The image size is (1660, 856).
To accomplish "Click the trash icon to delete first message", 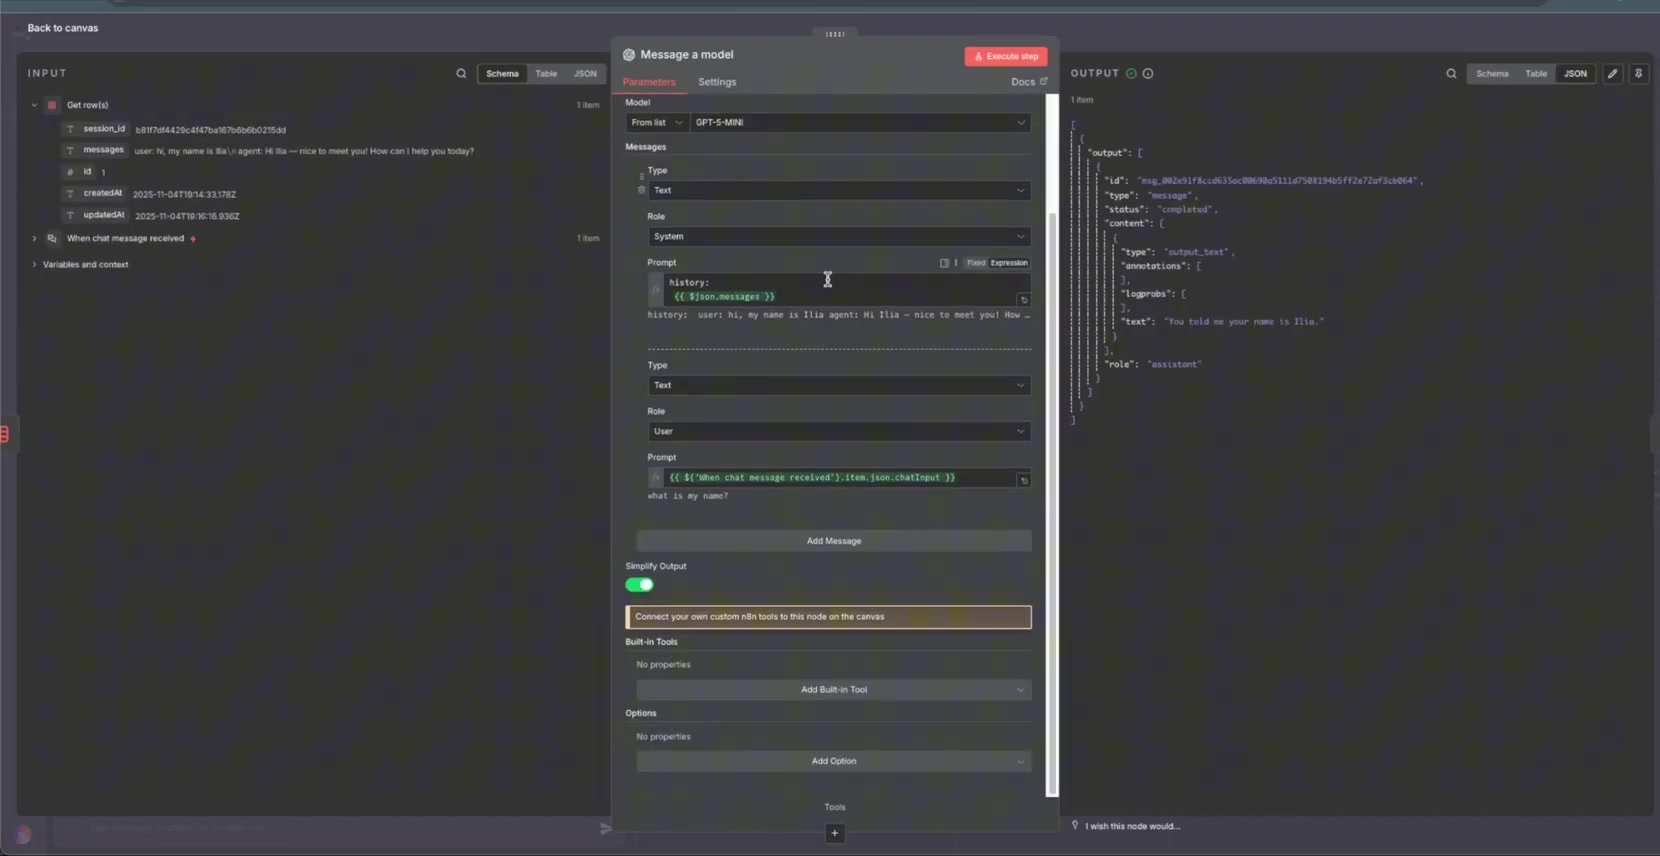I will tap(641, 190).
